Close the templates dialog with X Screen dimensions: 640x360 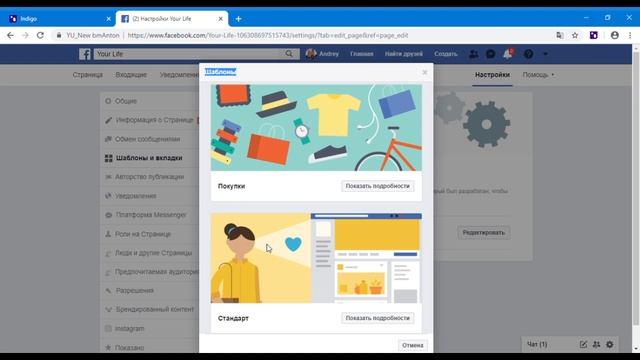[424, 72]
